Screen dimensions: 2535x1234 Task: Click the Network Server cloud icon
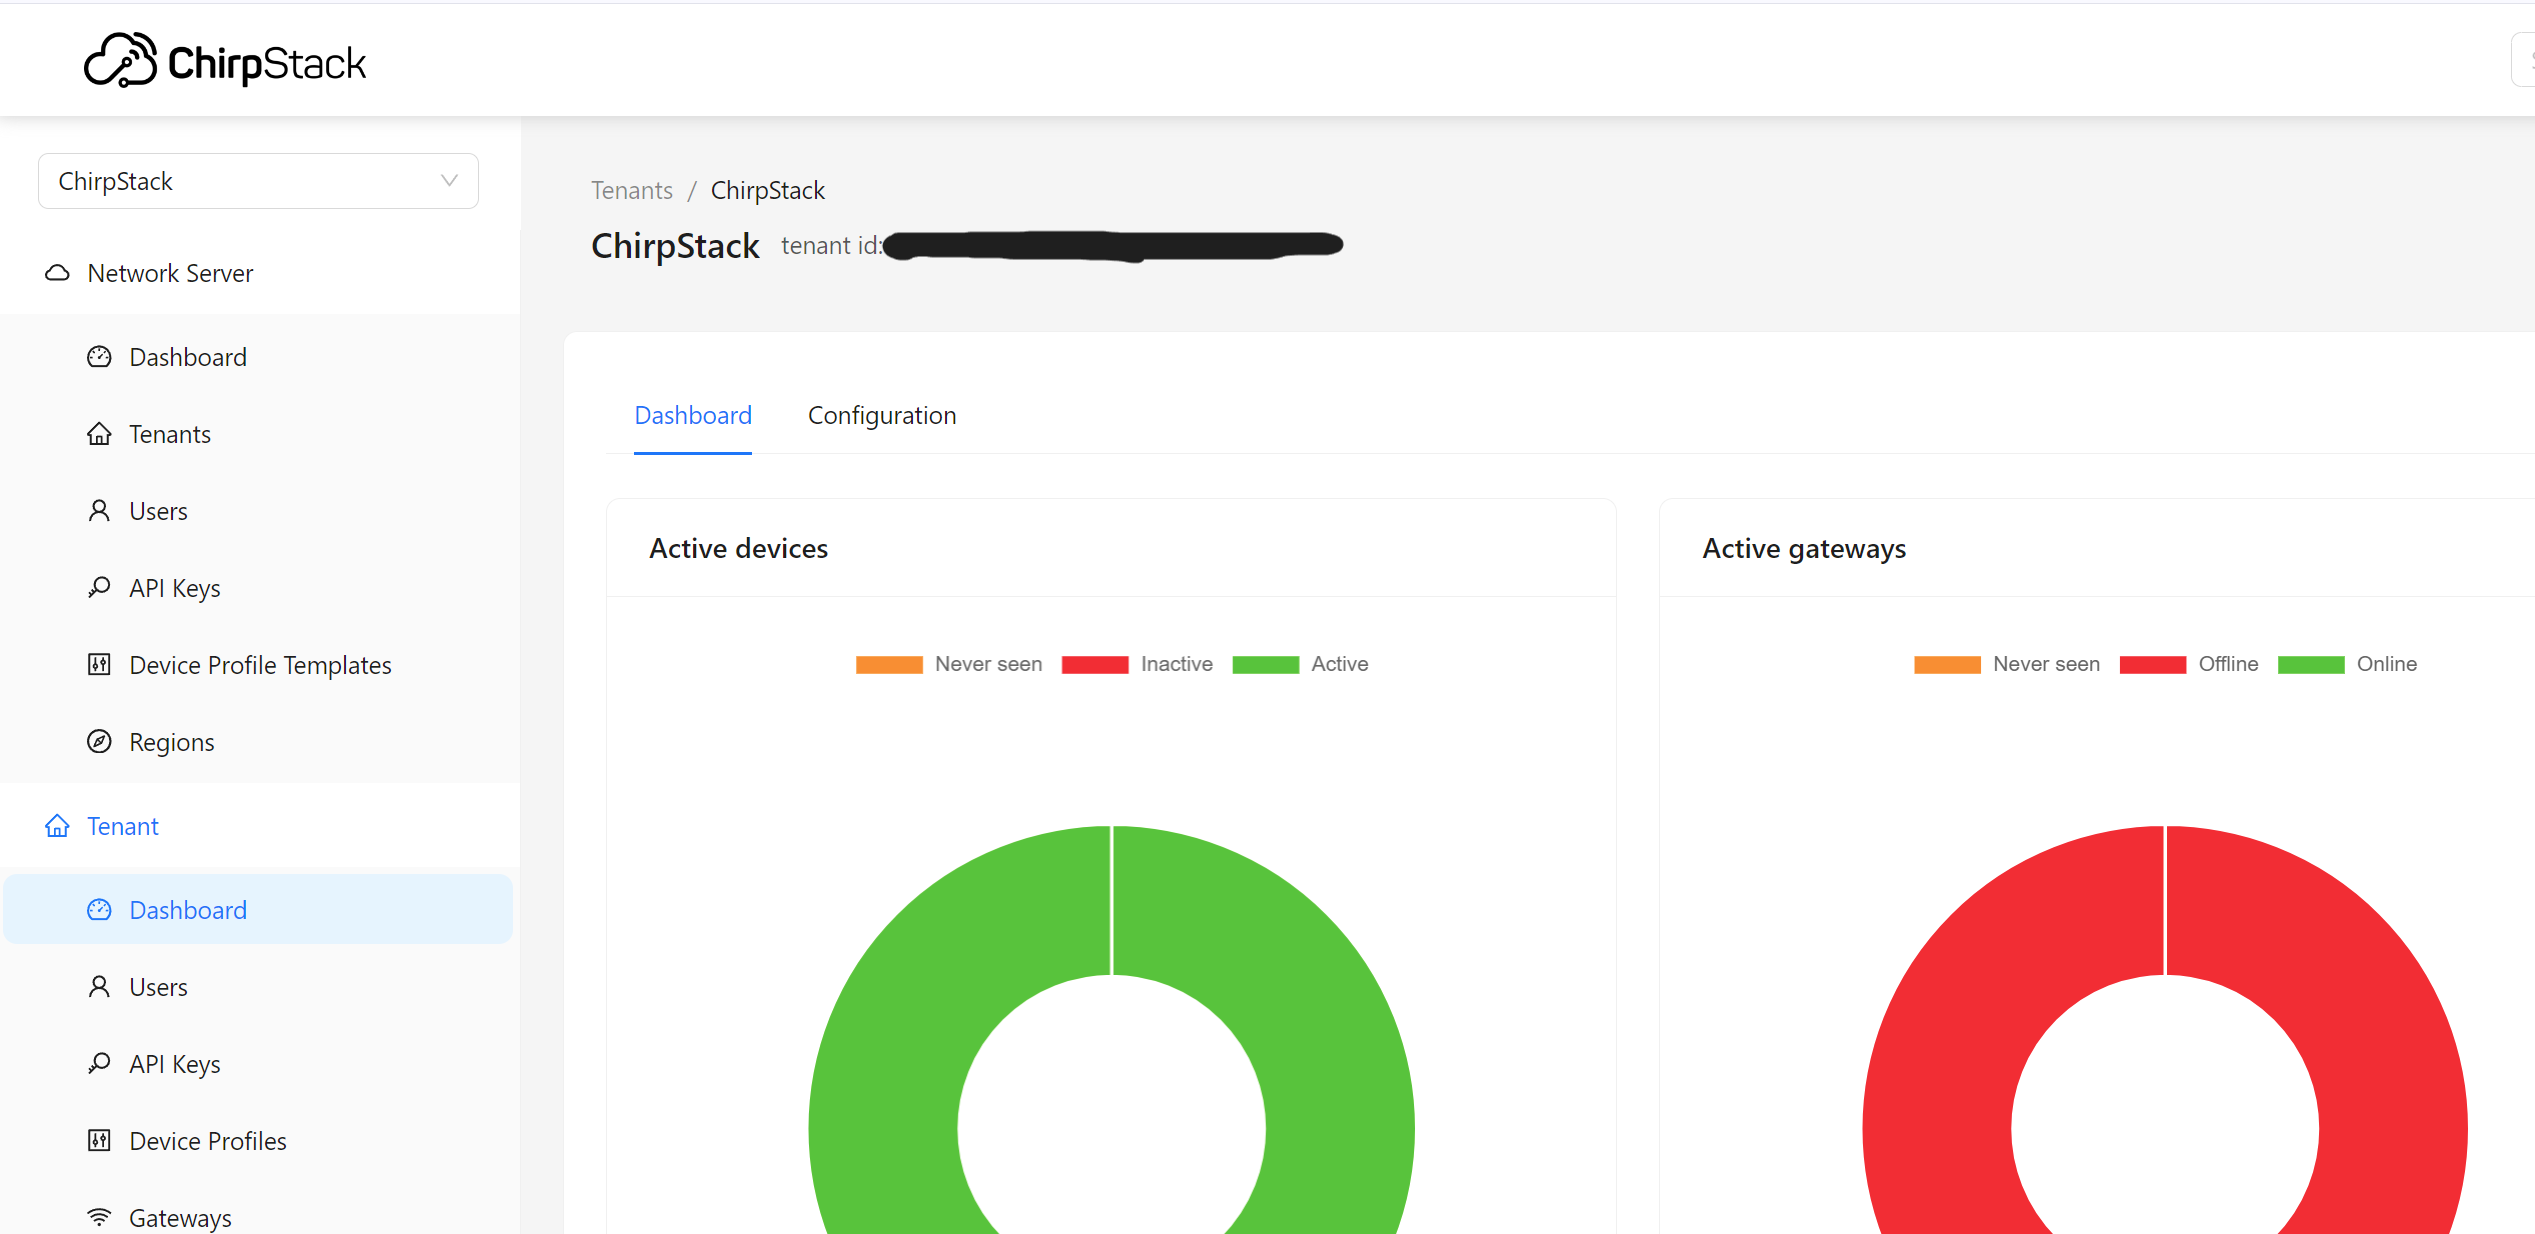58,273
